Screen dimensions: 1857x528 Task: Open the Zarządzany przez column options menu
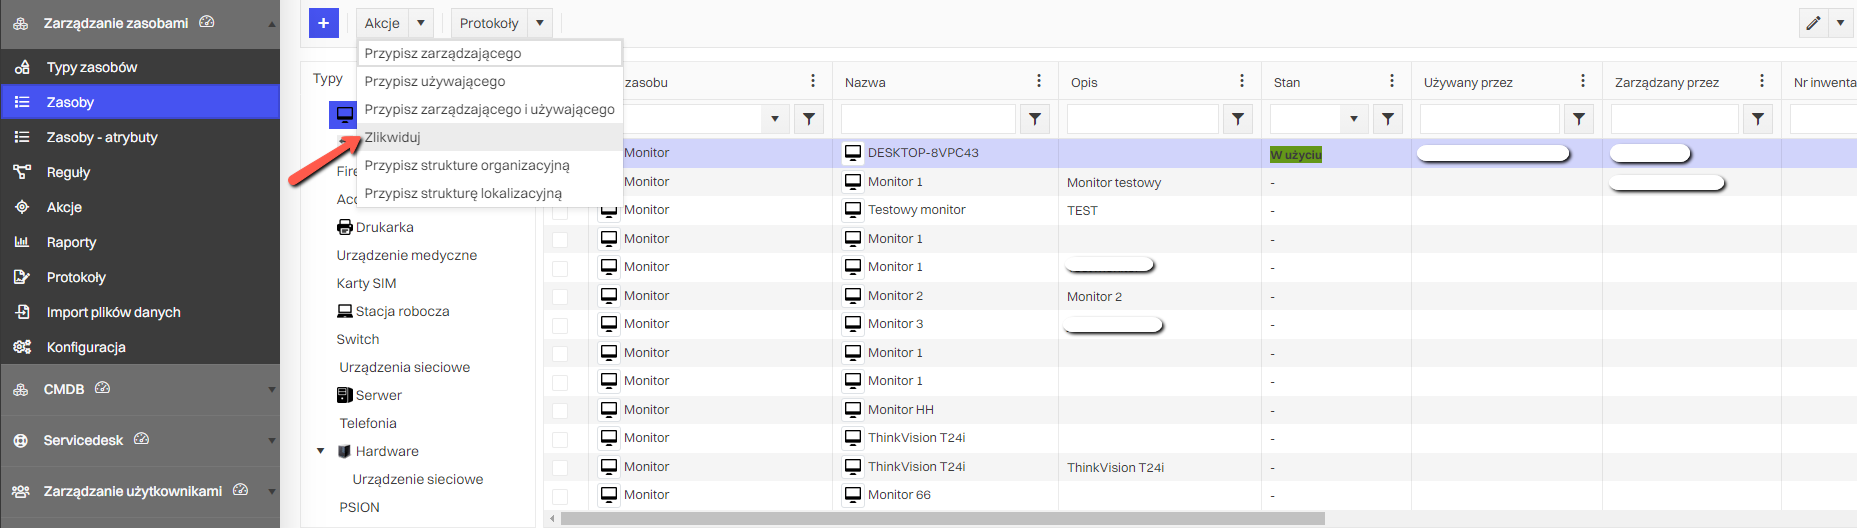1762,81
